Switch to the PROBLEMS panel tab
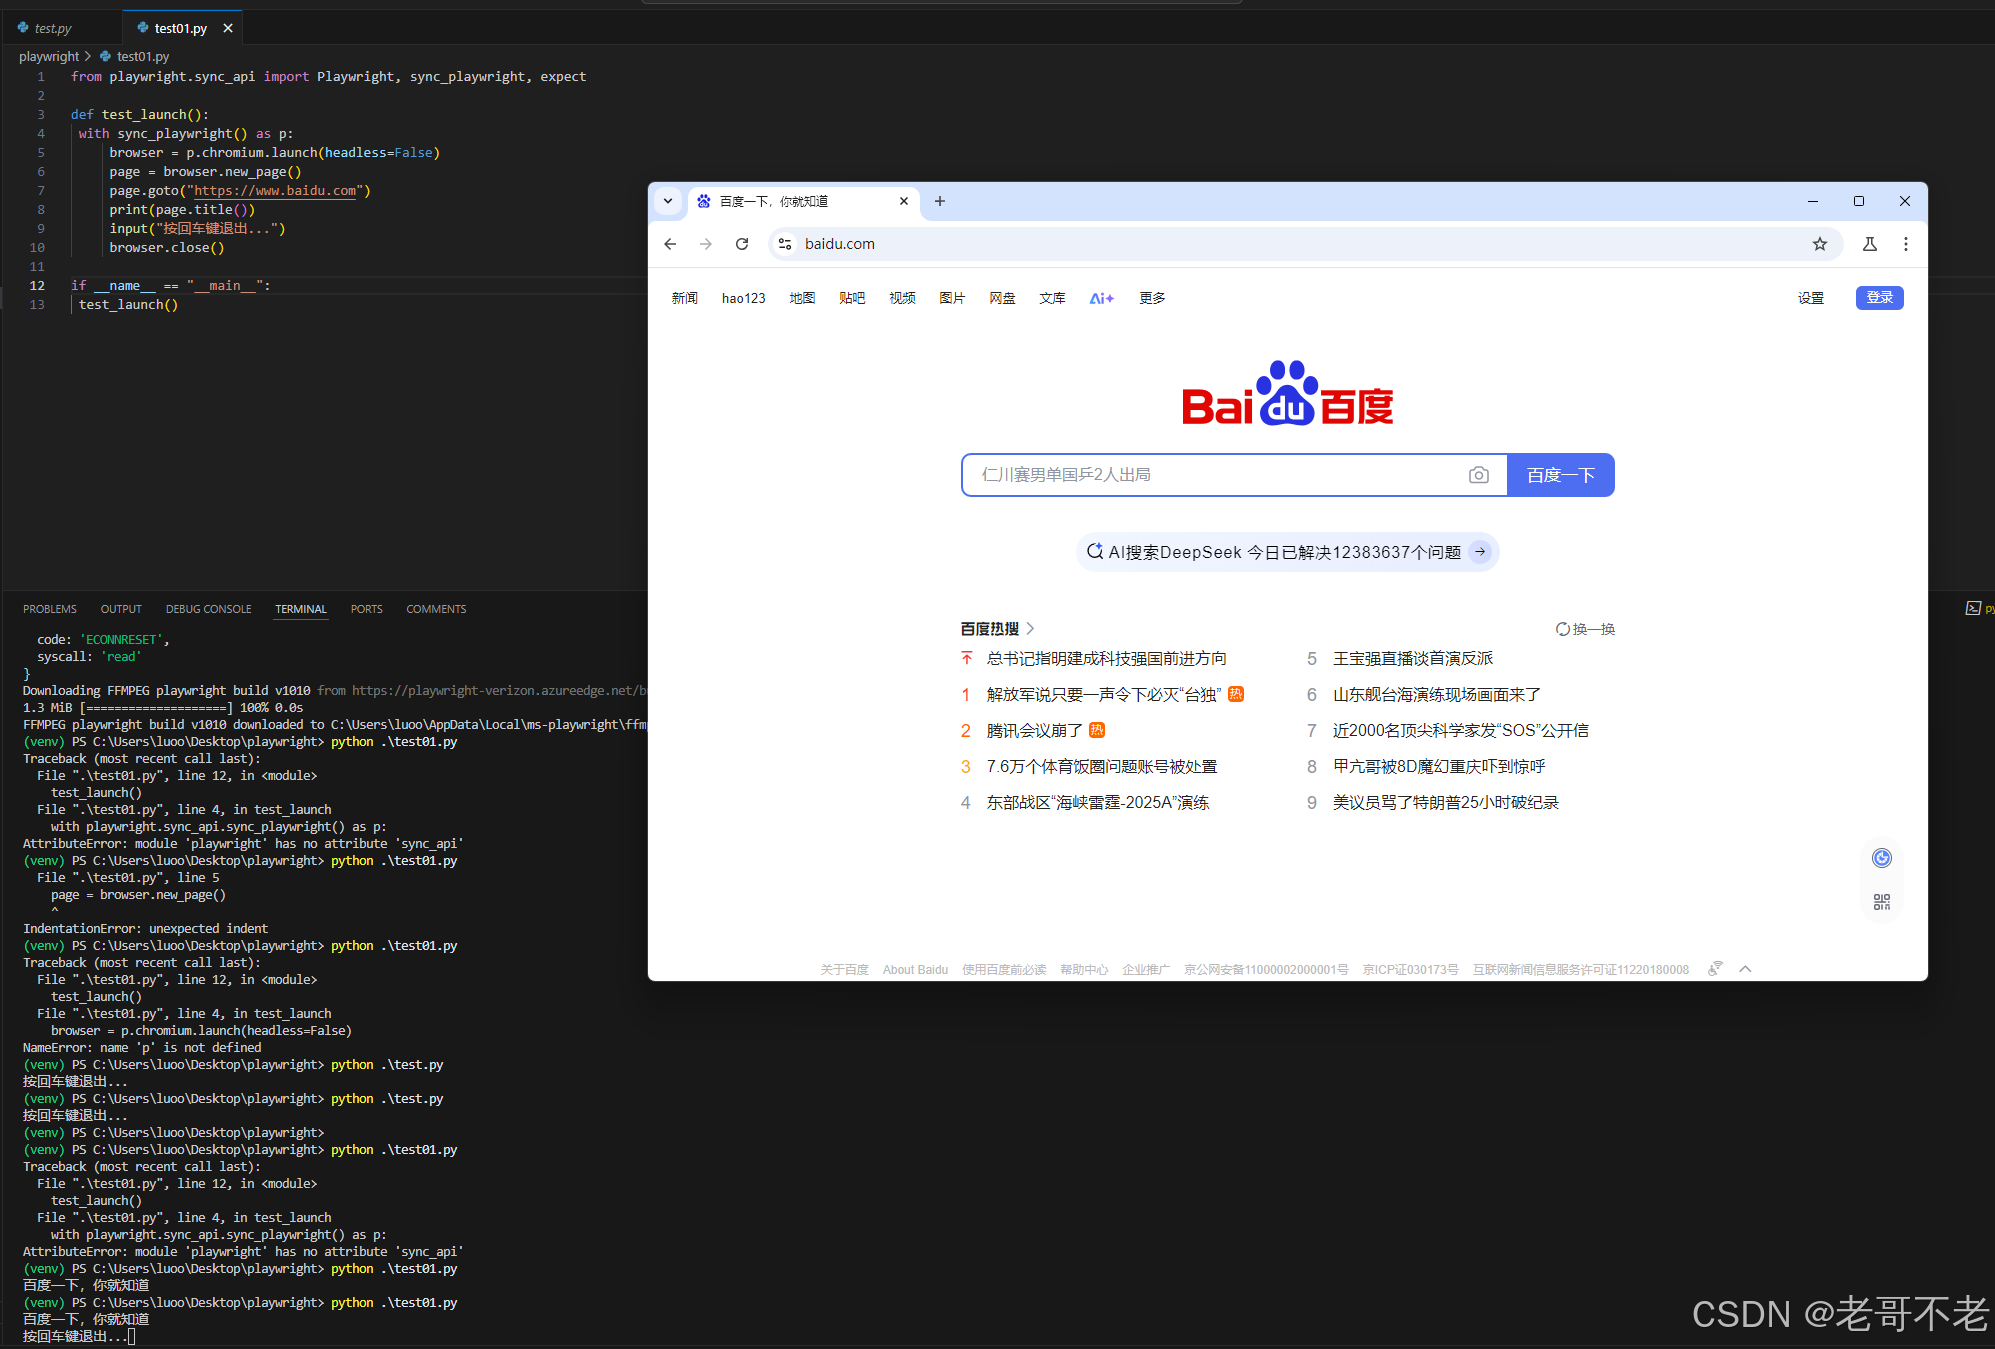This screenshot has height=1349, width=1995. [x=50, y=609]
